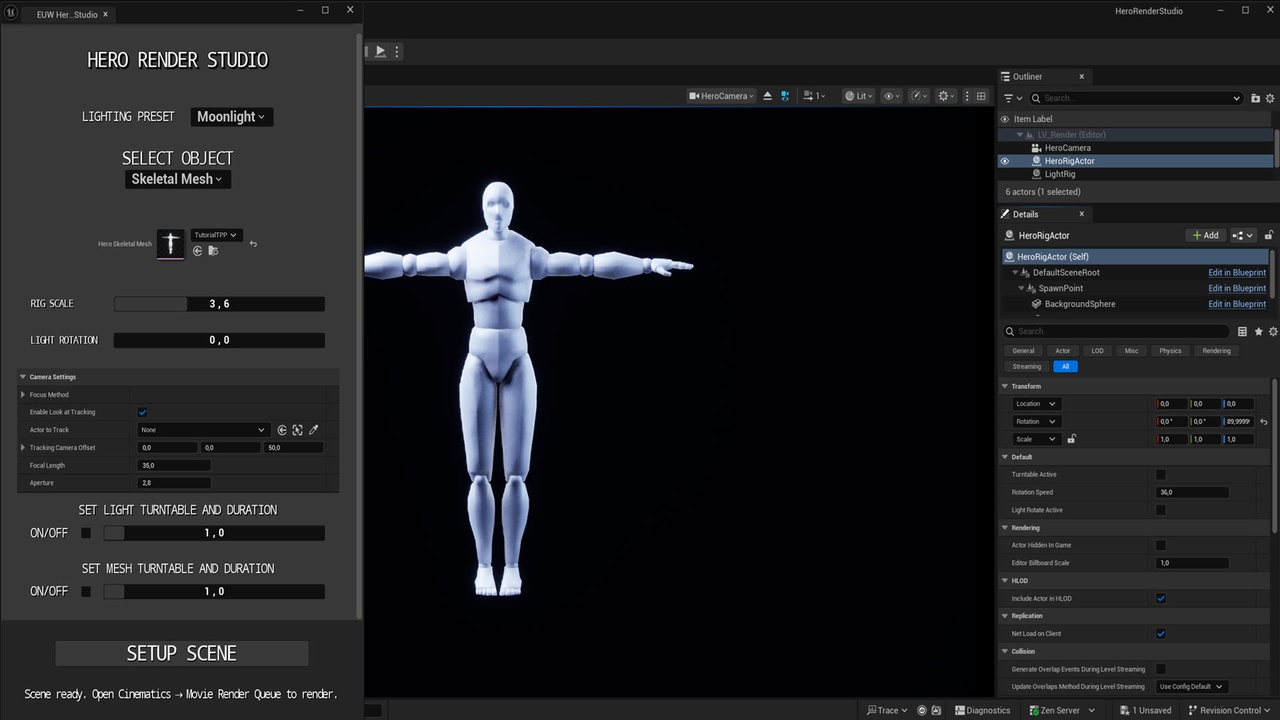
Task: Click browse-to-asset icon under TutorialTPP
Action: pyautogui.click(x=213, y=251)
